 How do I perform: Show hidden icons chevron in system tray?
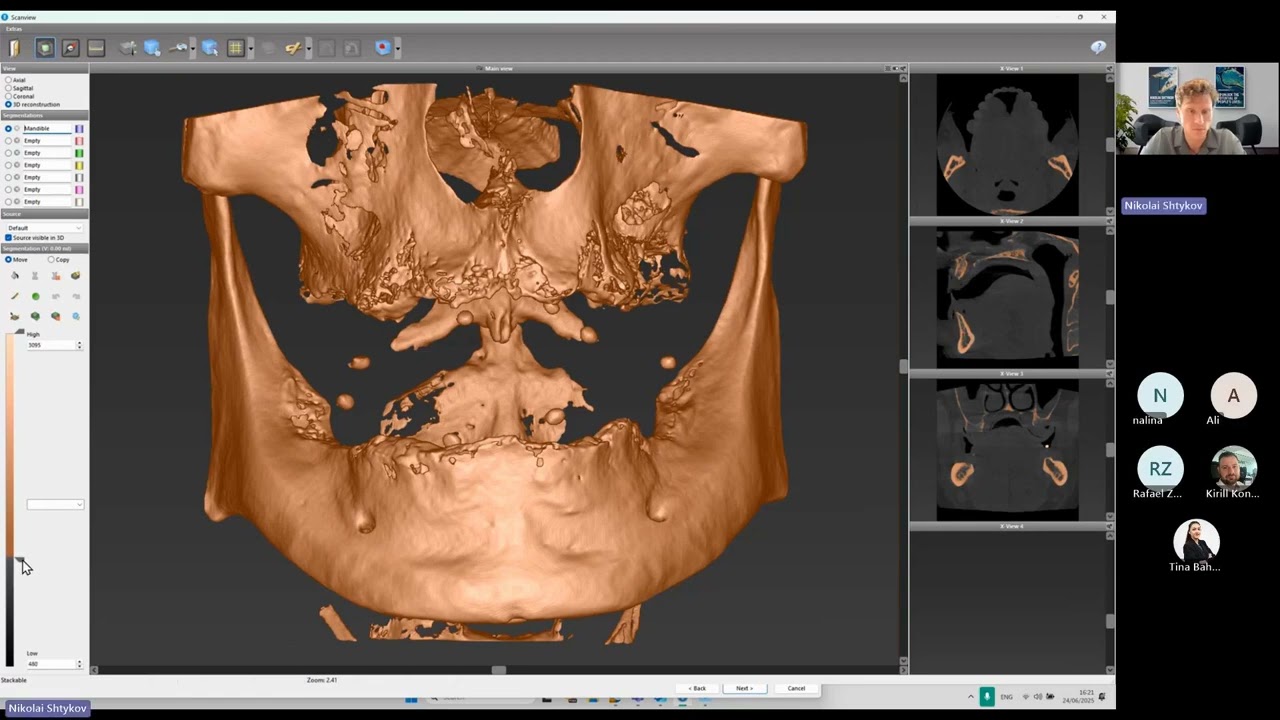(970, 696)
